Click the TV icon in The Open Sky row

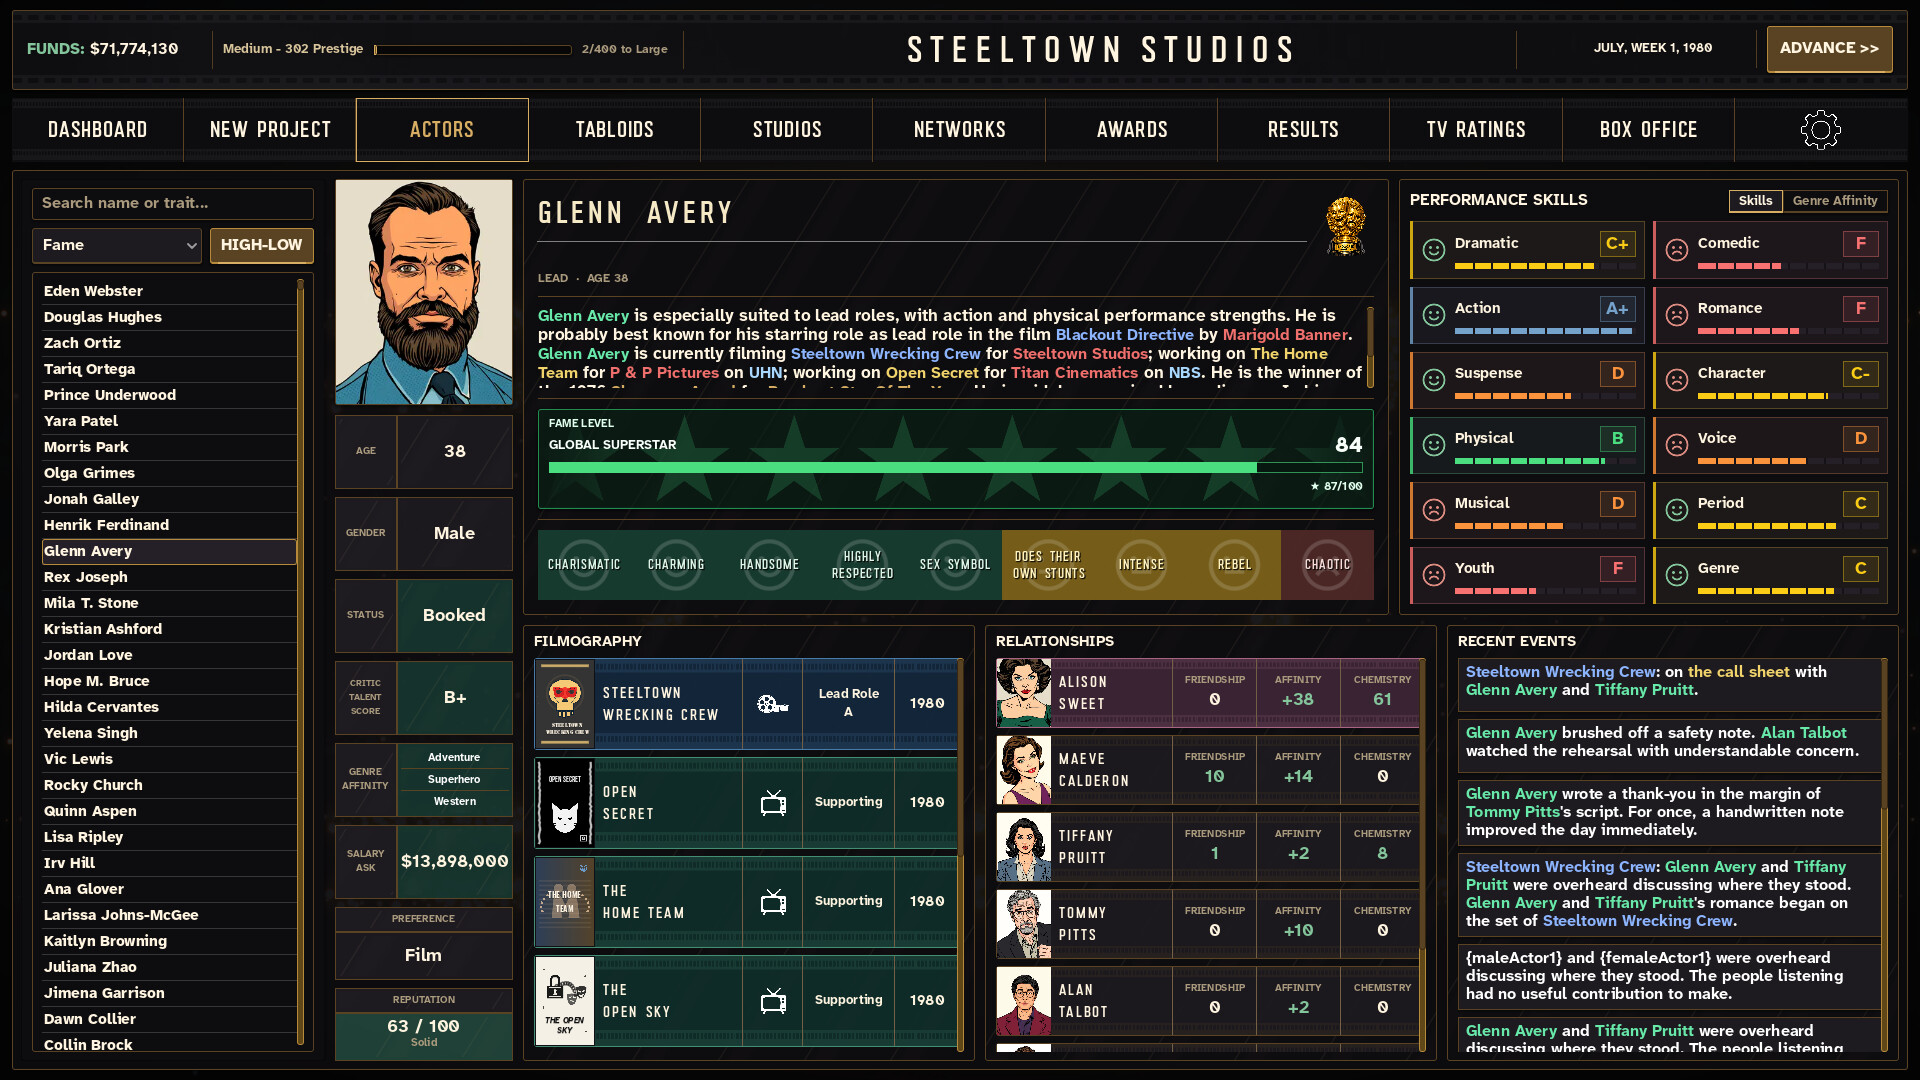coord(772,1000)
